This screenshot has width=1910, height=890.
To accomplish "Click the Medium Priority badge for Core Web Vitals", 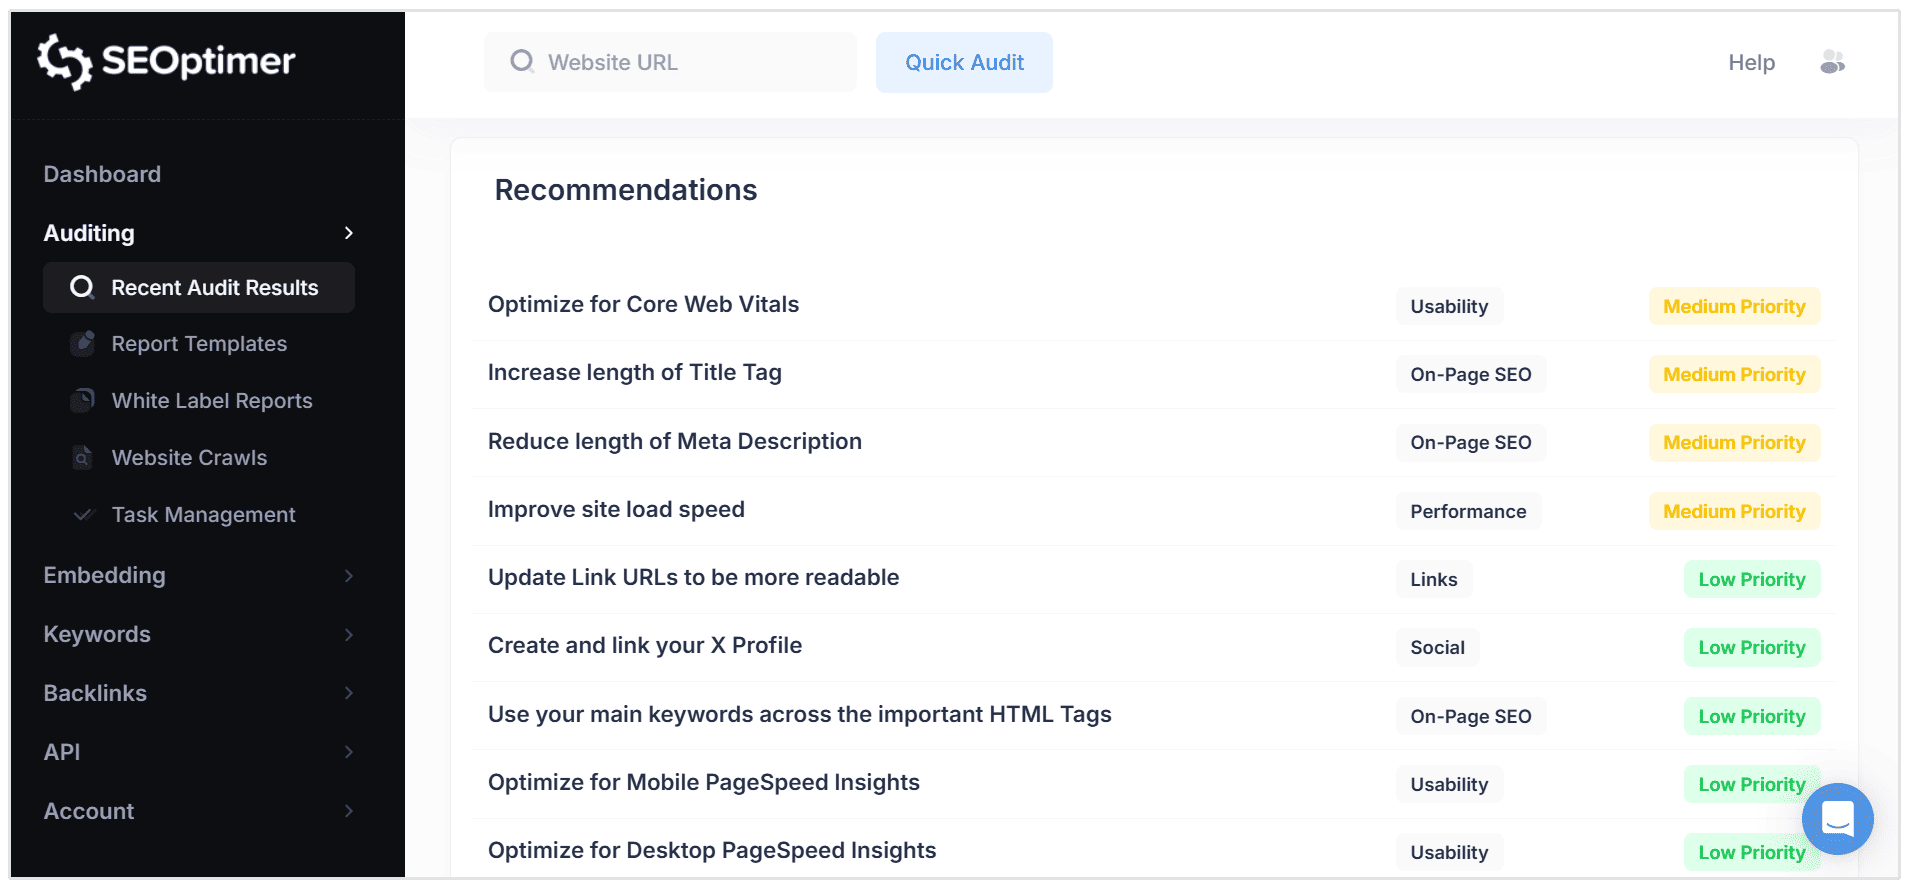I will click(1734, 306).
